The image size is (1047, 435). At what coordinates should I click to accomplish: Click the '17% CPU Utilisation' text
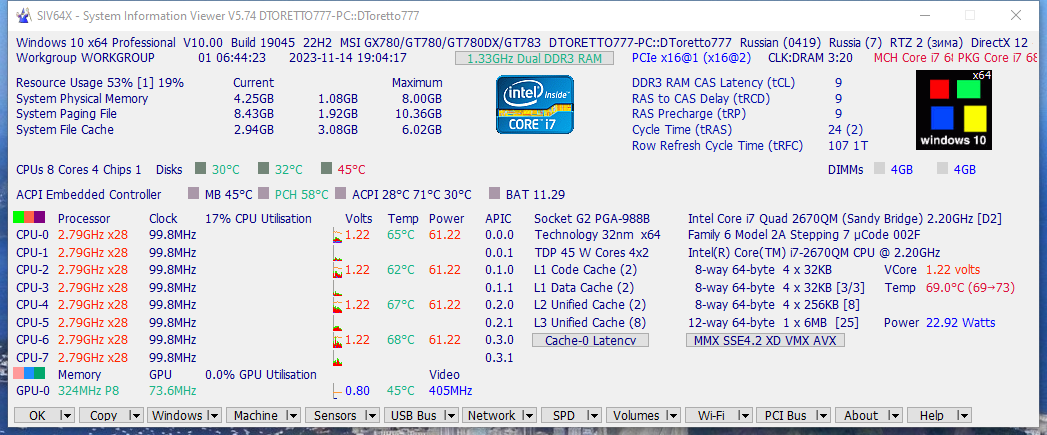258,219
